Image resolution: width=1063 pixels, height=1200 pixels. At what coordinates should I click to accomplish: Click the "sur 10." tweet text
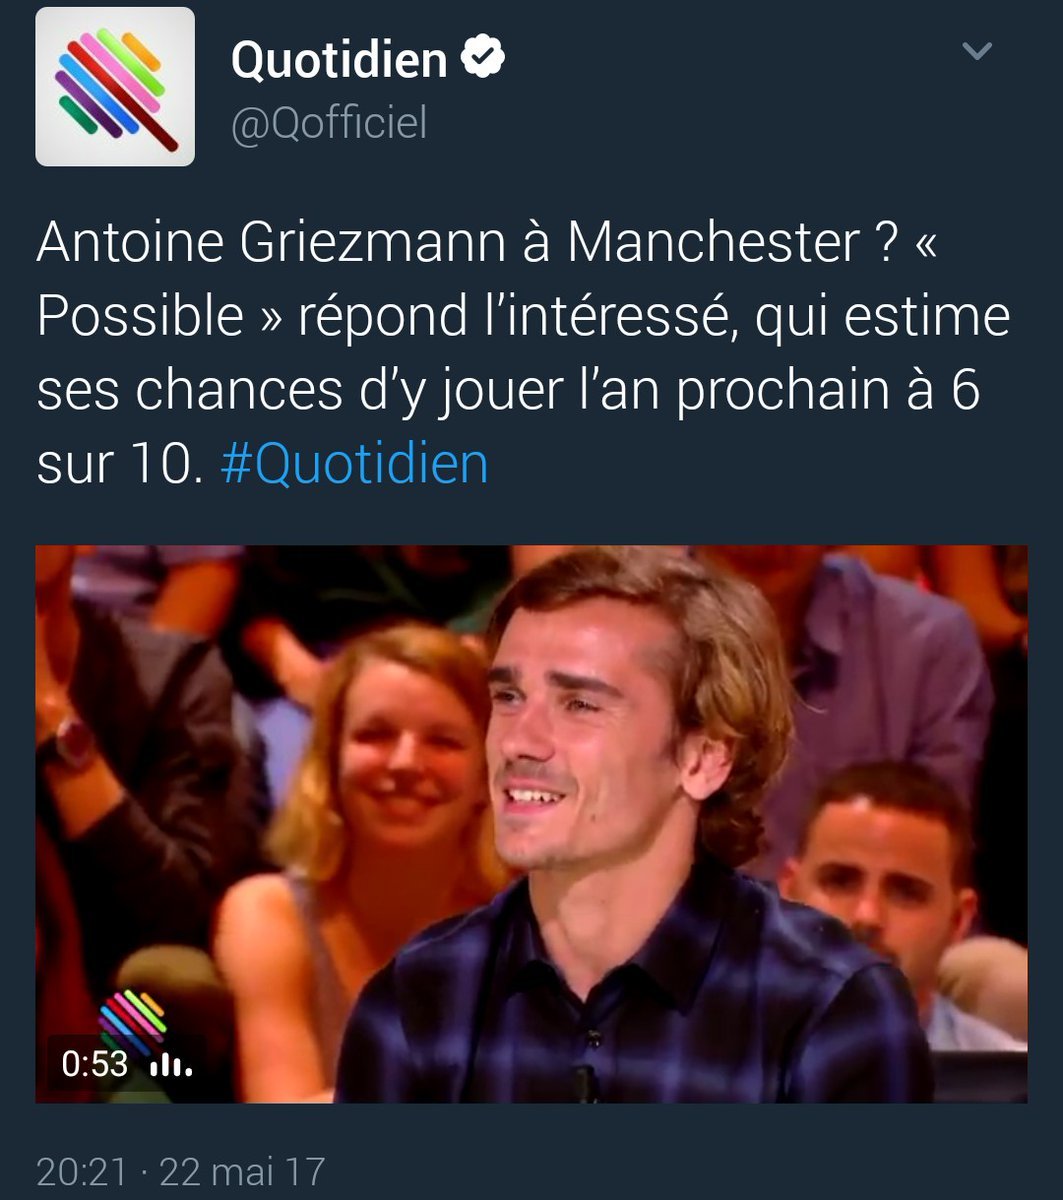[120, 465]
